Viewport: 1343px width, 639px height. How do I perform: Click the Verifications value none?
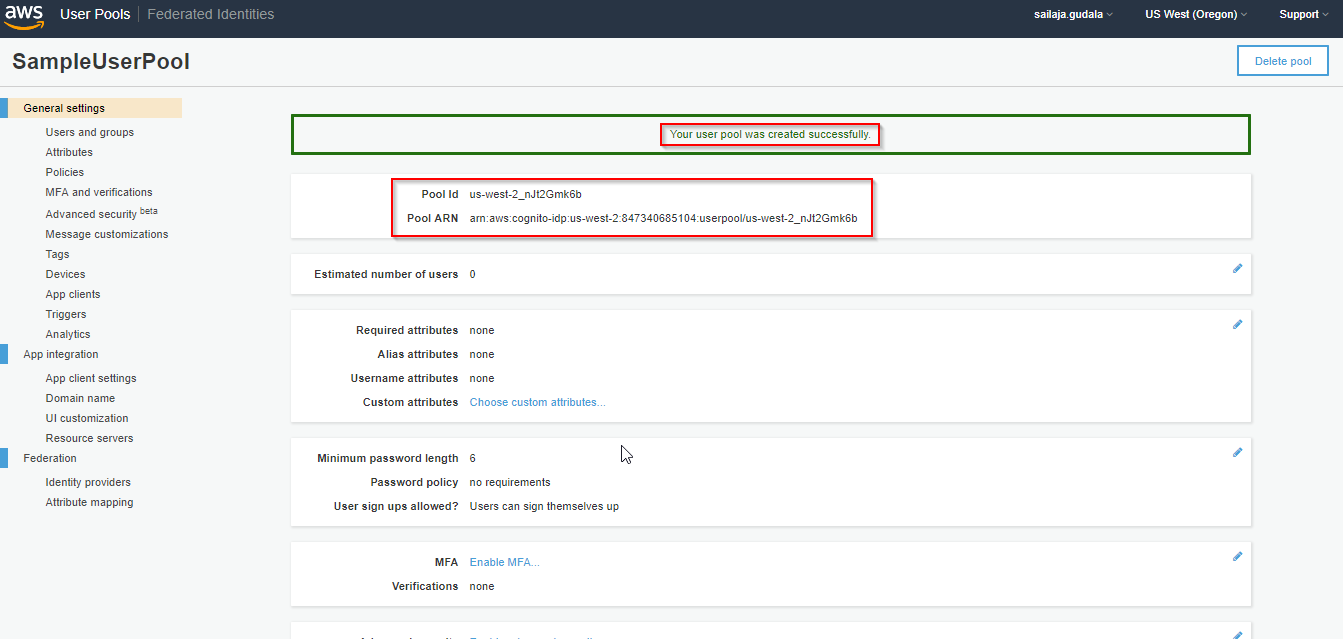tap(482, 586)
